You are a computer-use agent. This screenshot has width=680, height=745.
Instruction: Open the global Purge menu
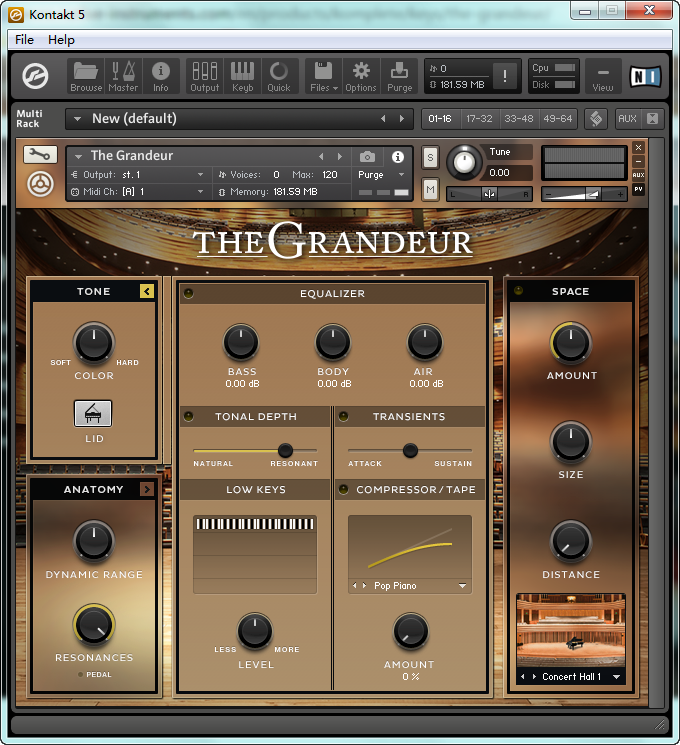[400, 76]
